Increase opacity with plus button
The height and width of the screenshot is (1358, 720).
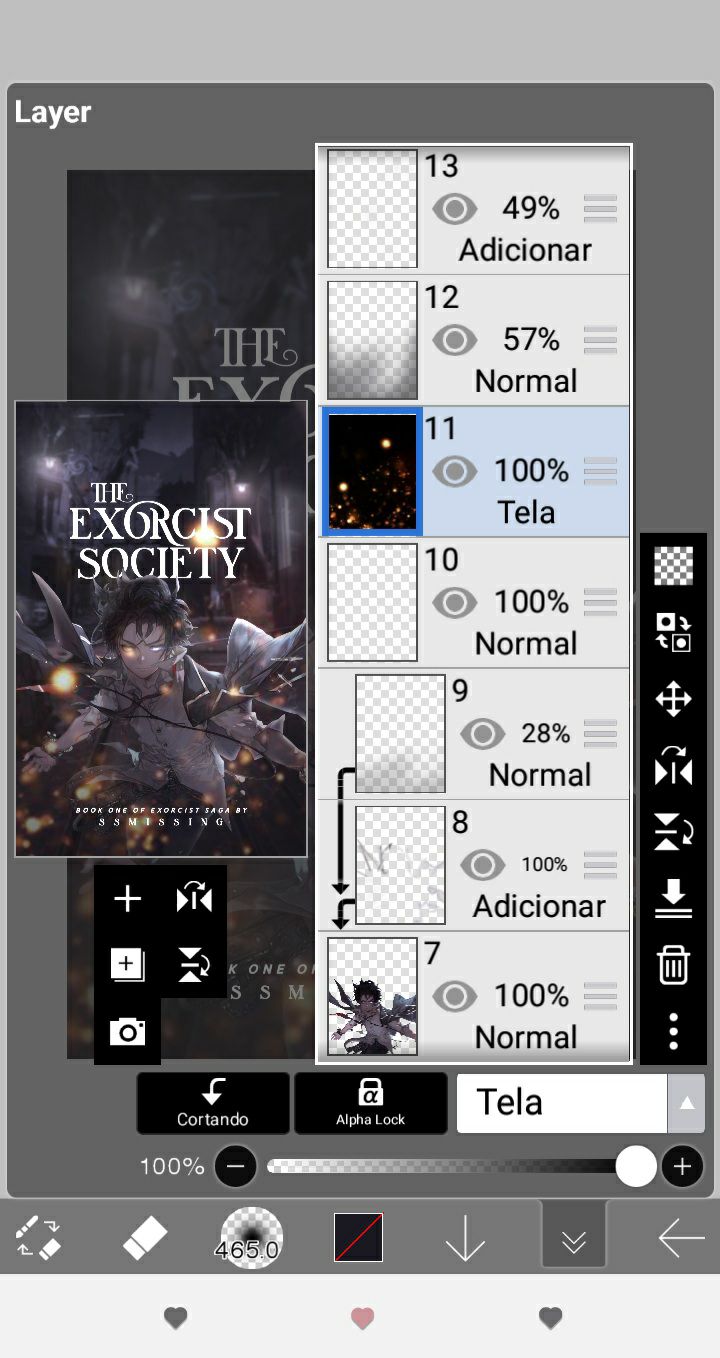pyautogui.click(x=682, y=1166)
